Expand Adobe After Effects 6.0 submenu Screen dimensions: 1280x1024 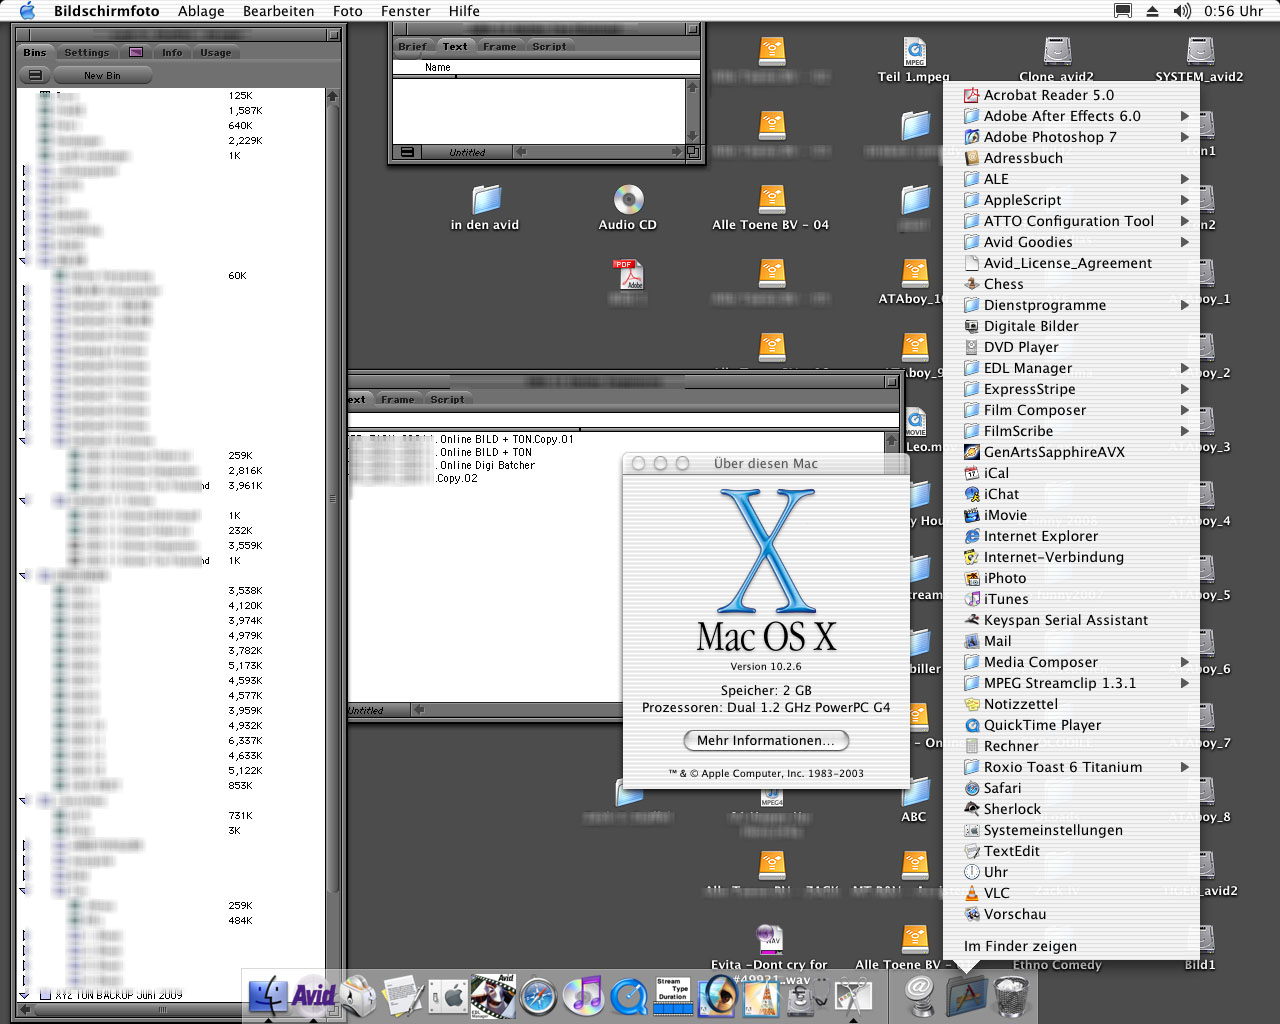pos(1185,116)
